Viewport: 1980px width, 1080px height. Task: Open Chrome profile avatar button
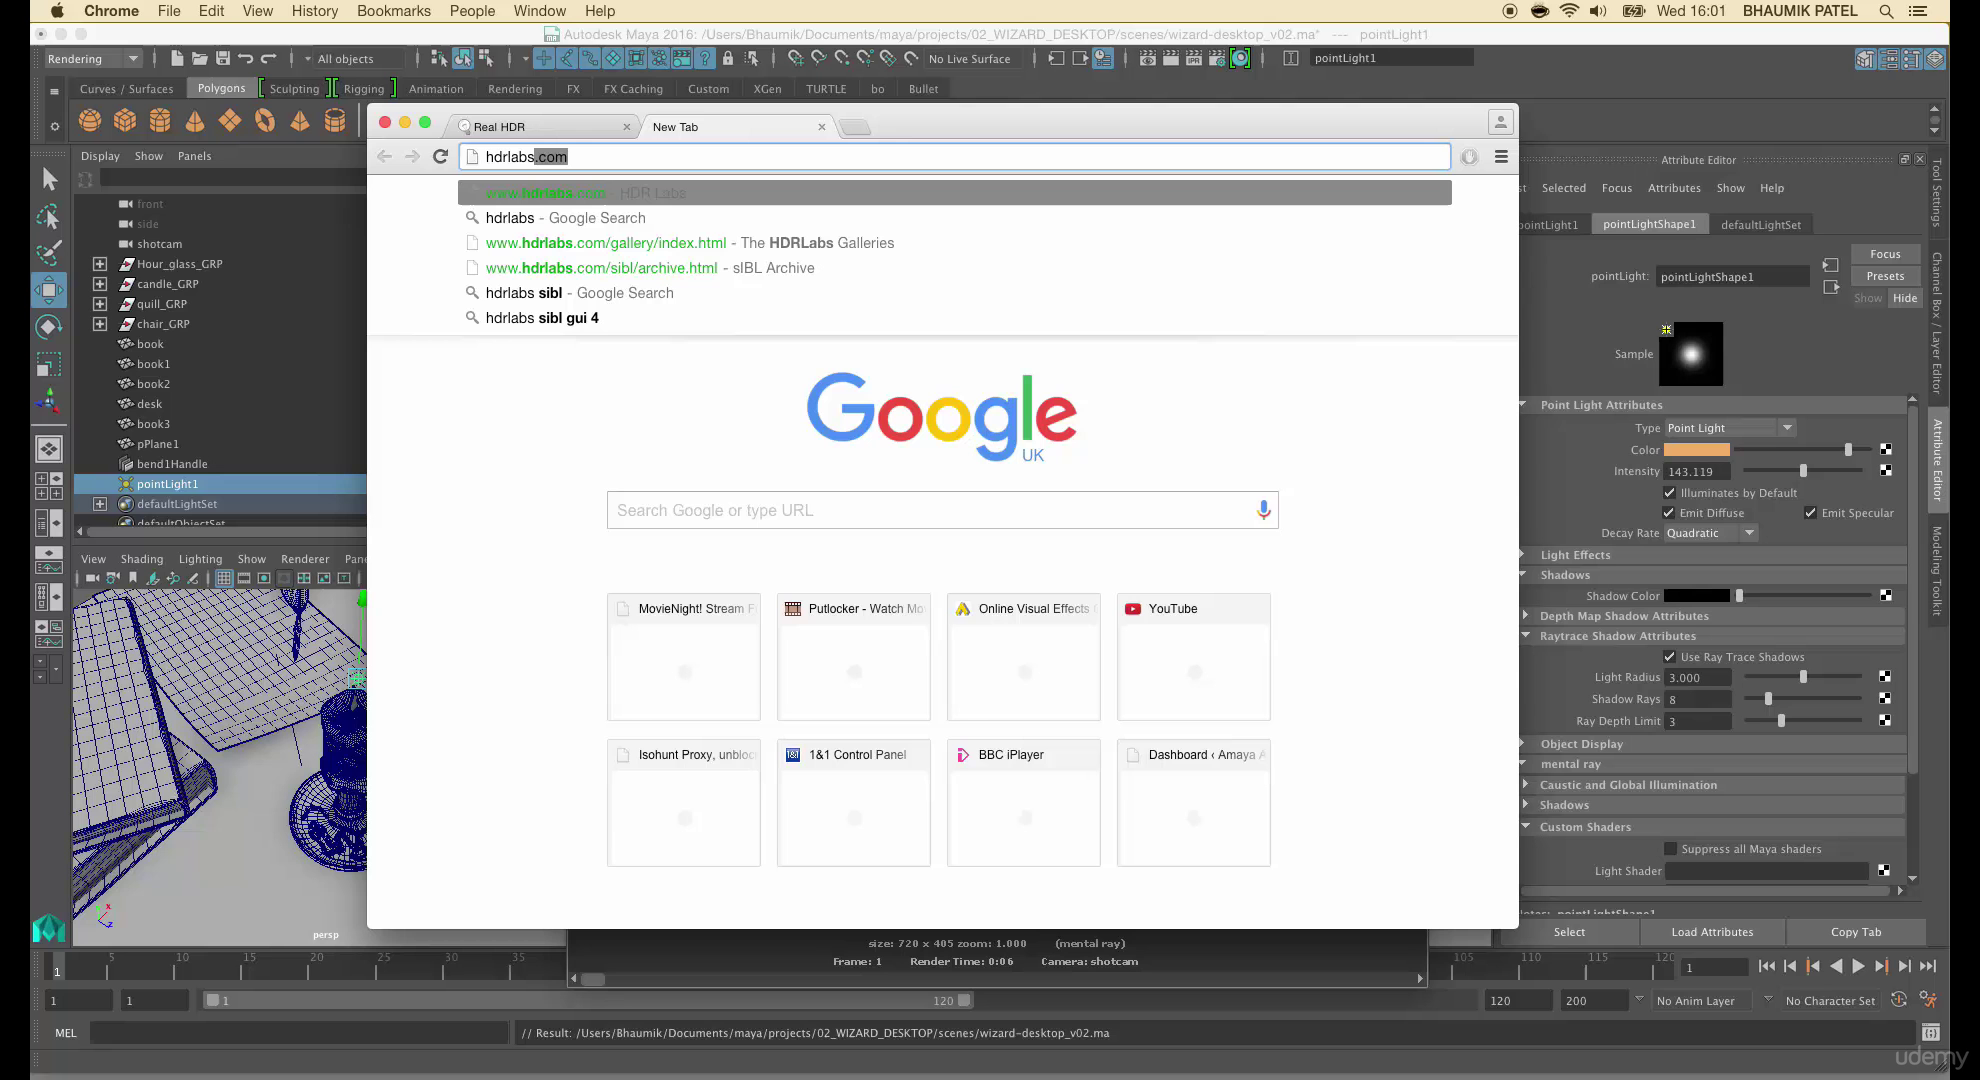point(1500,122)
